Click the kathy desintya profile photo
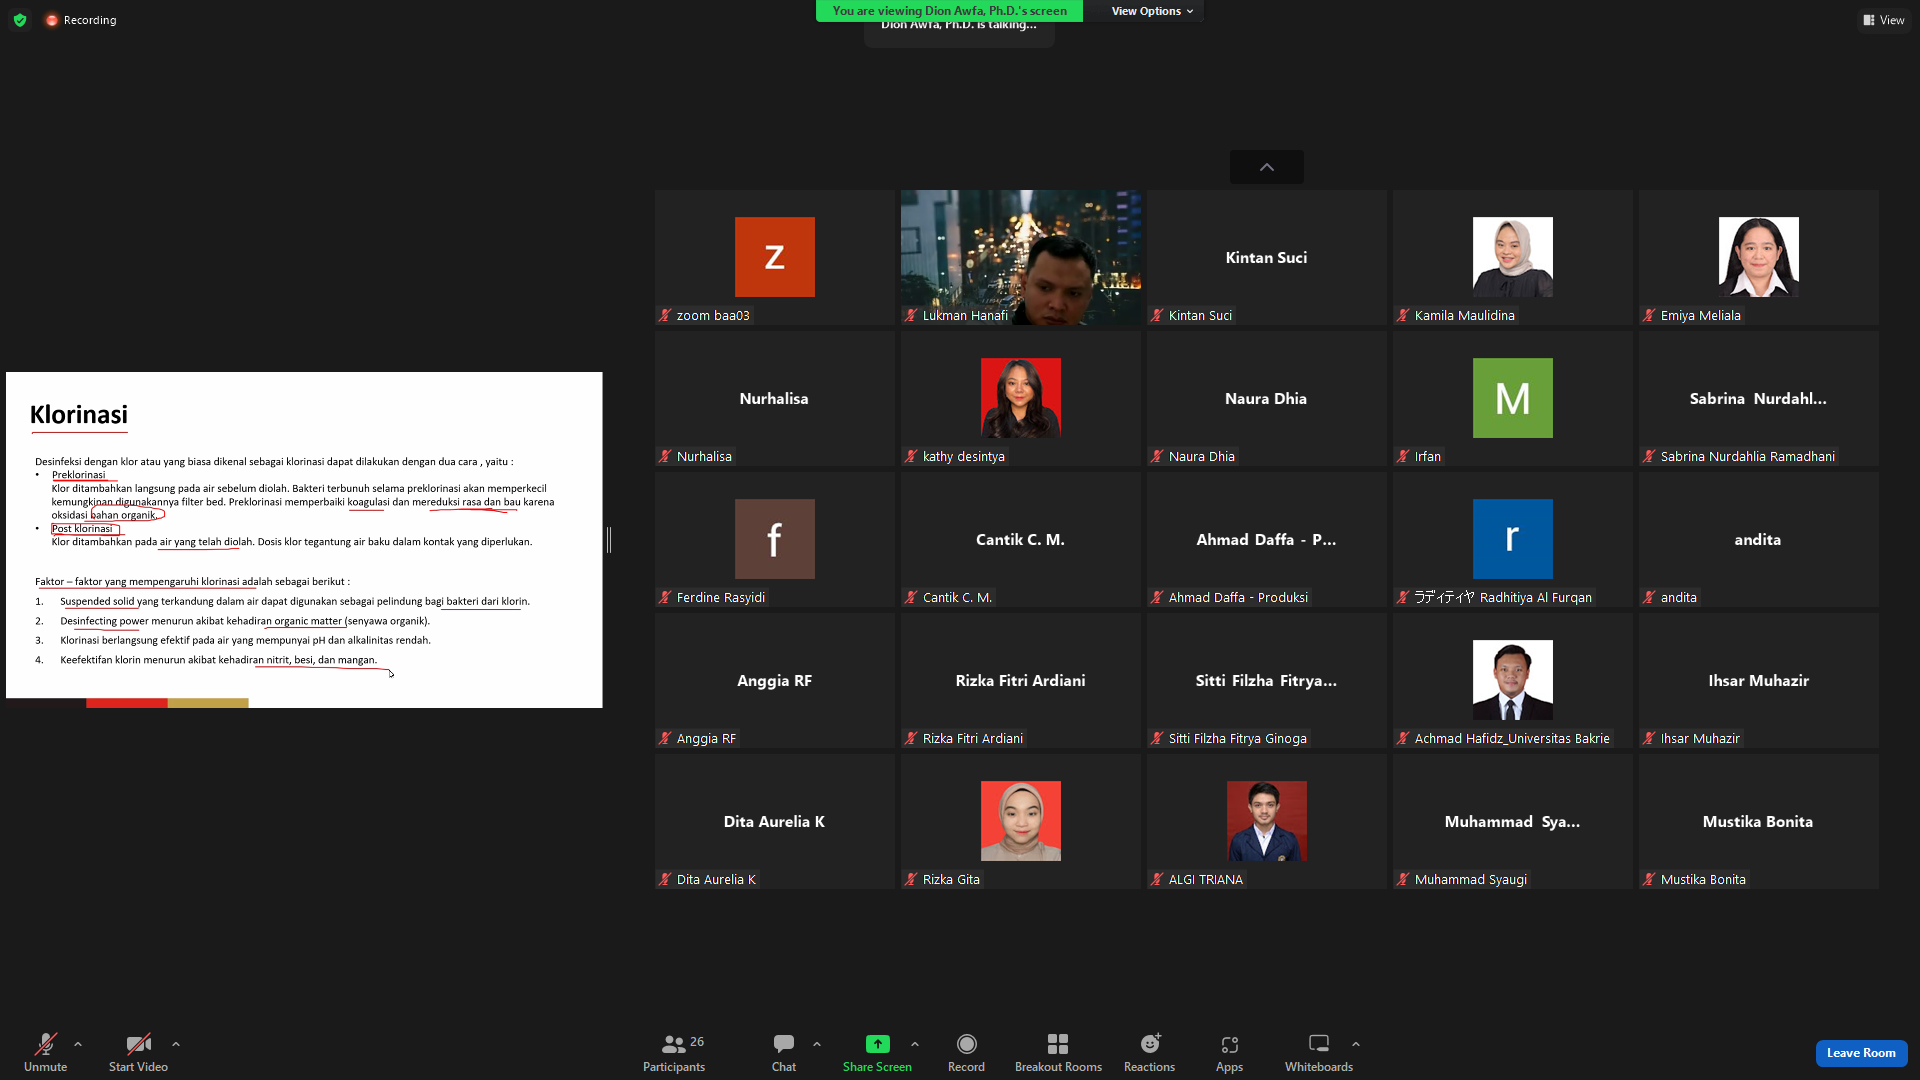This screenshot has width=1920, height=1080. (x=1021, y=398)
